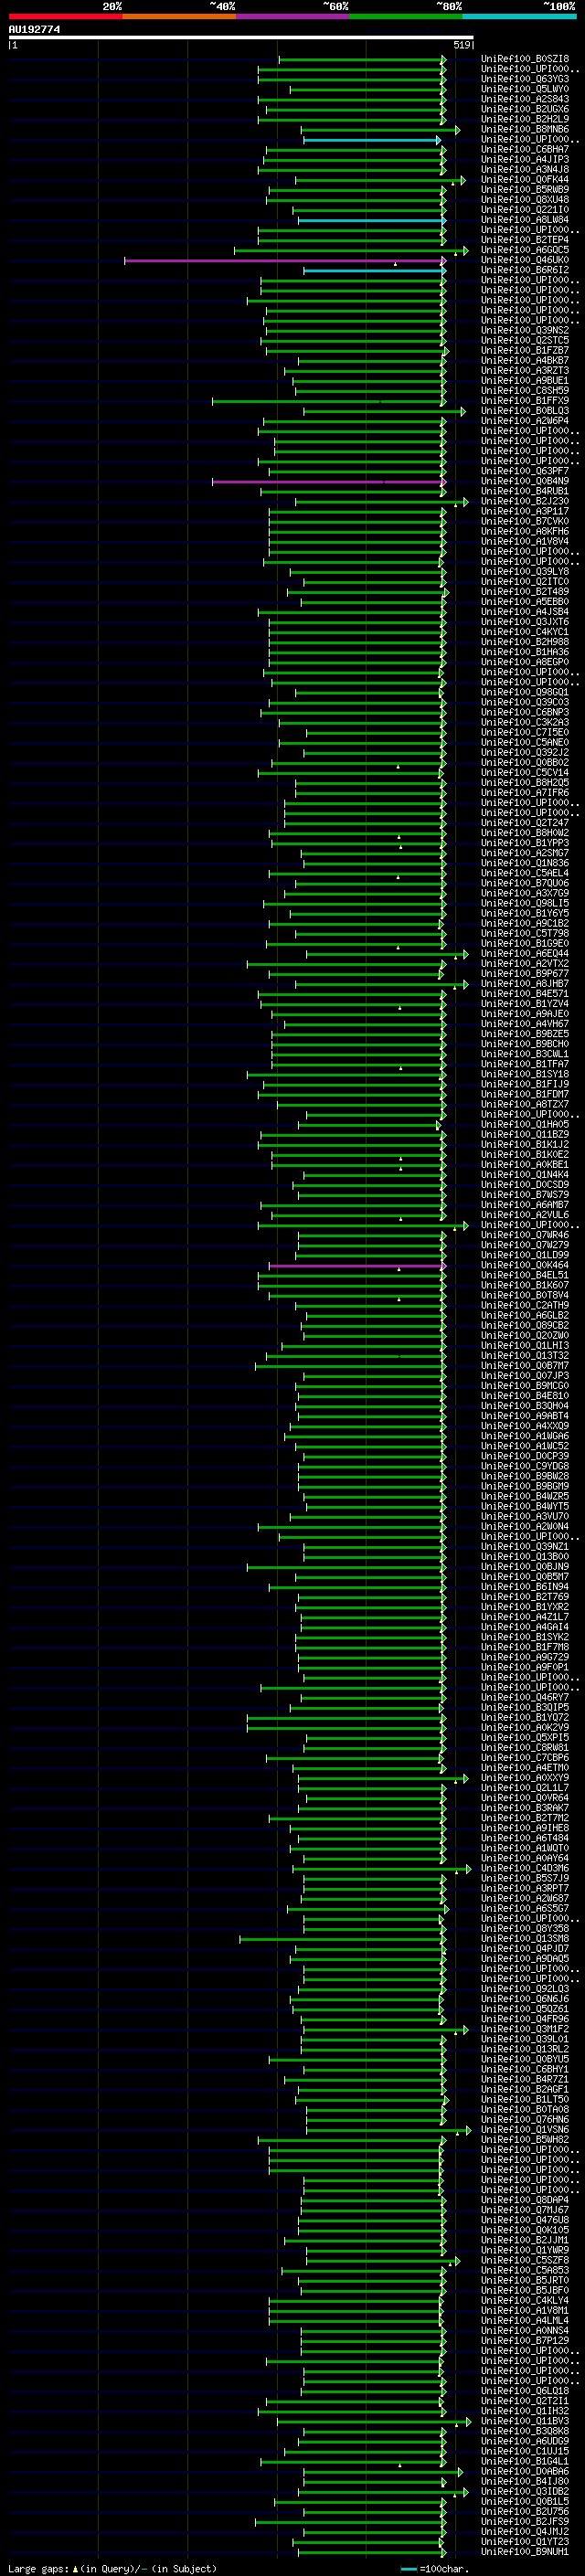Viewport: 585px width, 2576px height.
Task: Click purple alignment bar for Q46UK0
Action: click(x=284, y=260)
